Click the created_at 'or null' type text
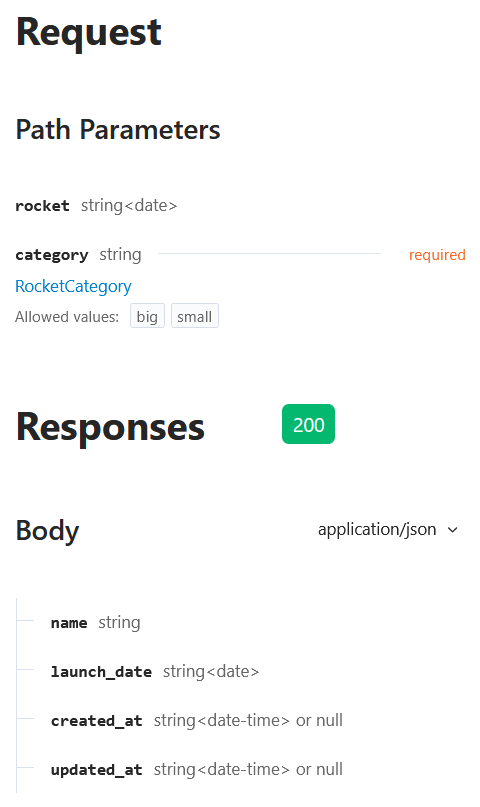The image size is (480, 807). (x=319, y=721)
